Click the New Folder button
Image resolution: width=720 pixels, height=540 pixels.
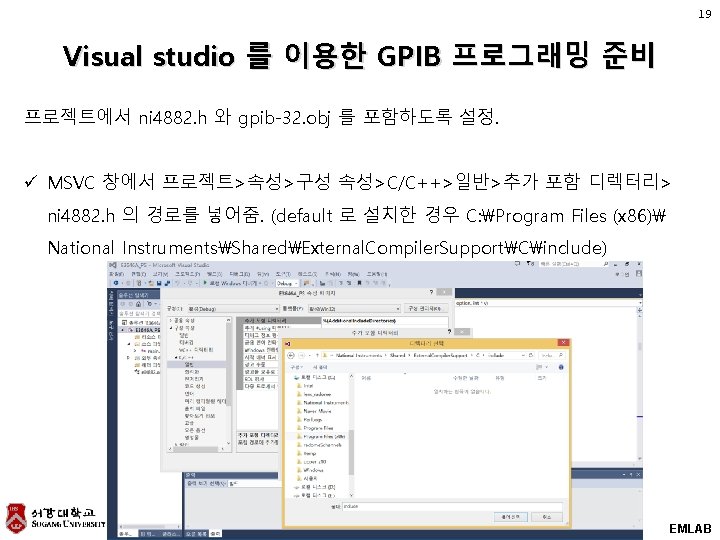coord(320,367)
